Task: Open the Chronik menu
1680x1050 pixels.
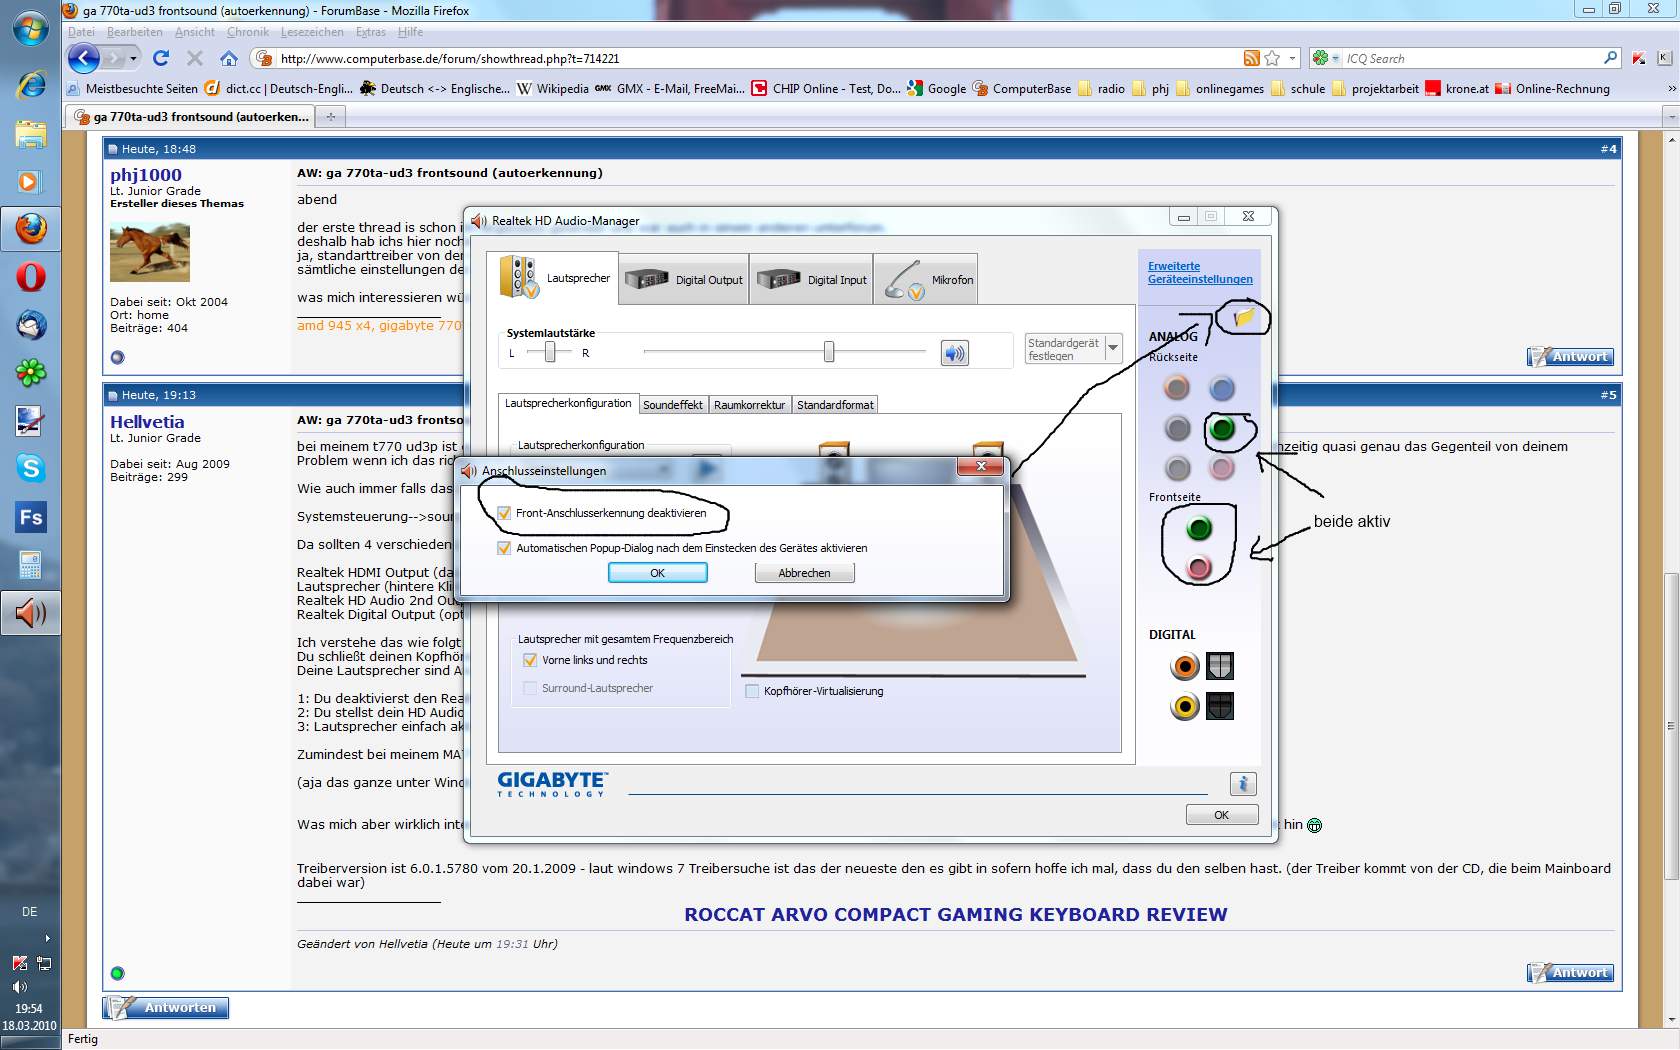Action: click(247, 32)
